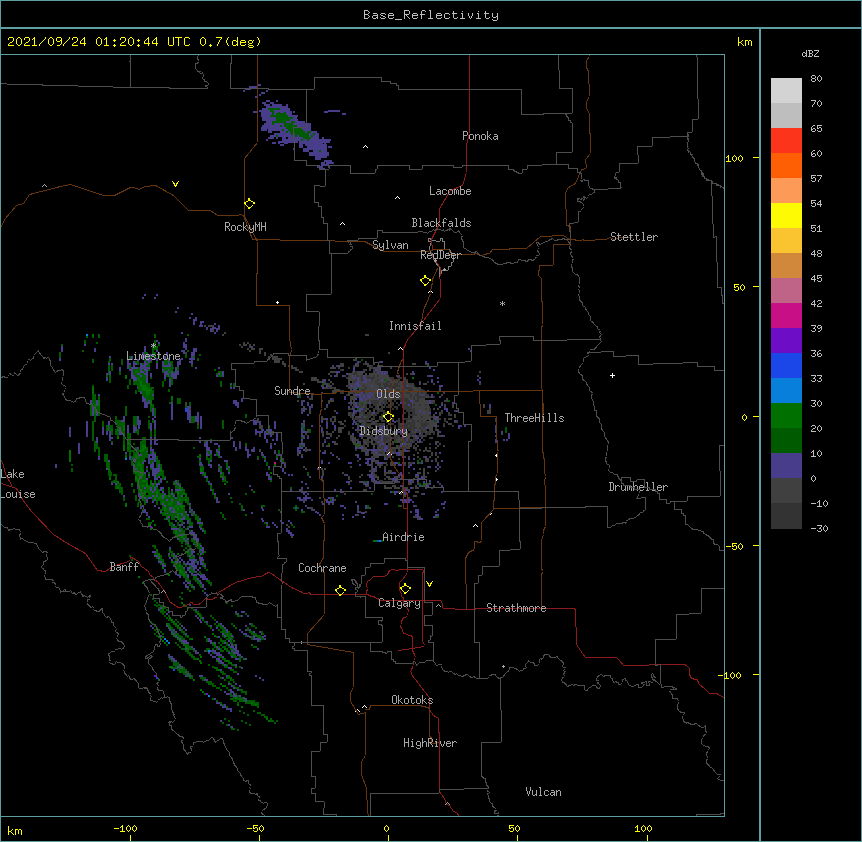
Task: Click the Stettler city label
Action: (x=634, y=237)
